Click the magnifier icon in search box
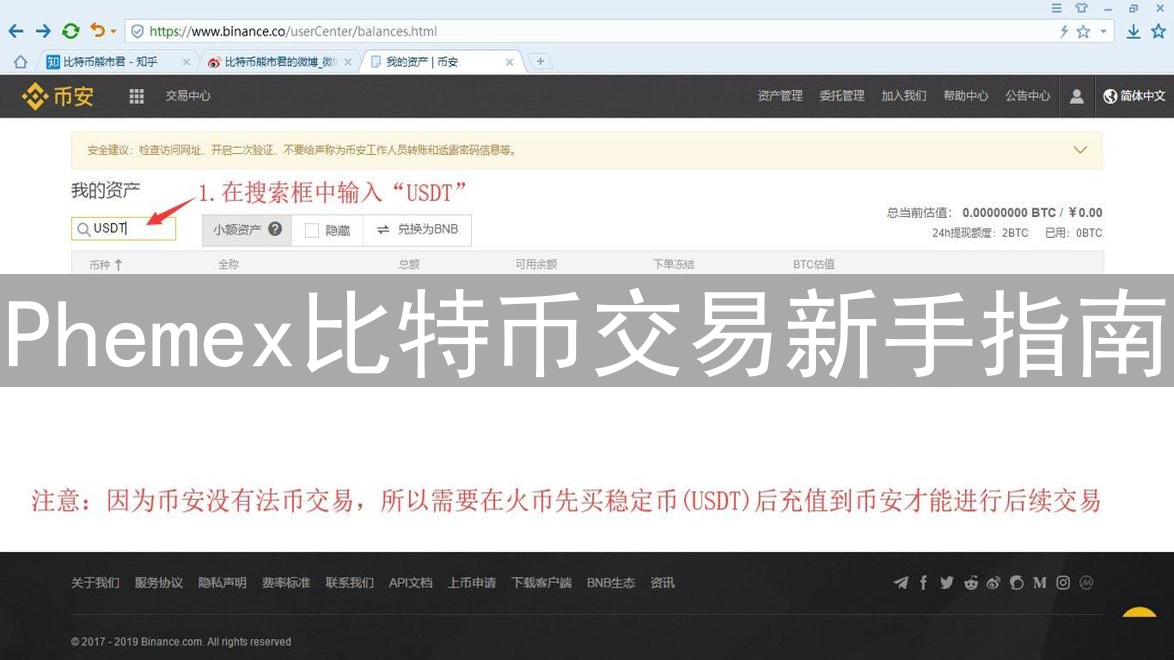Image resolution: width=1174 pixels, height=660 pixels. 83,229
